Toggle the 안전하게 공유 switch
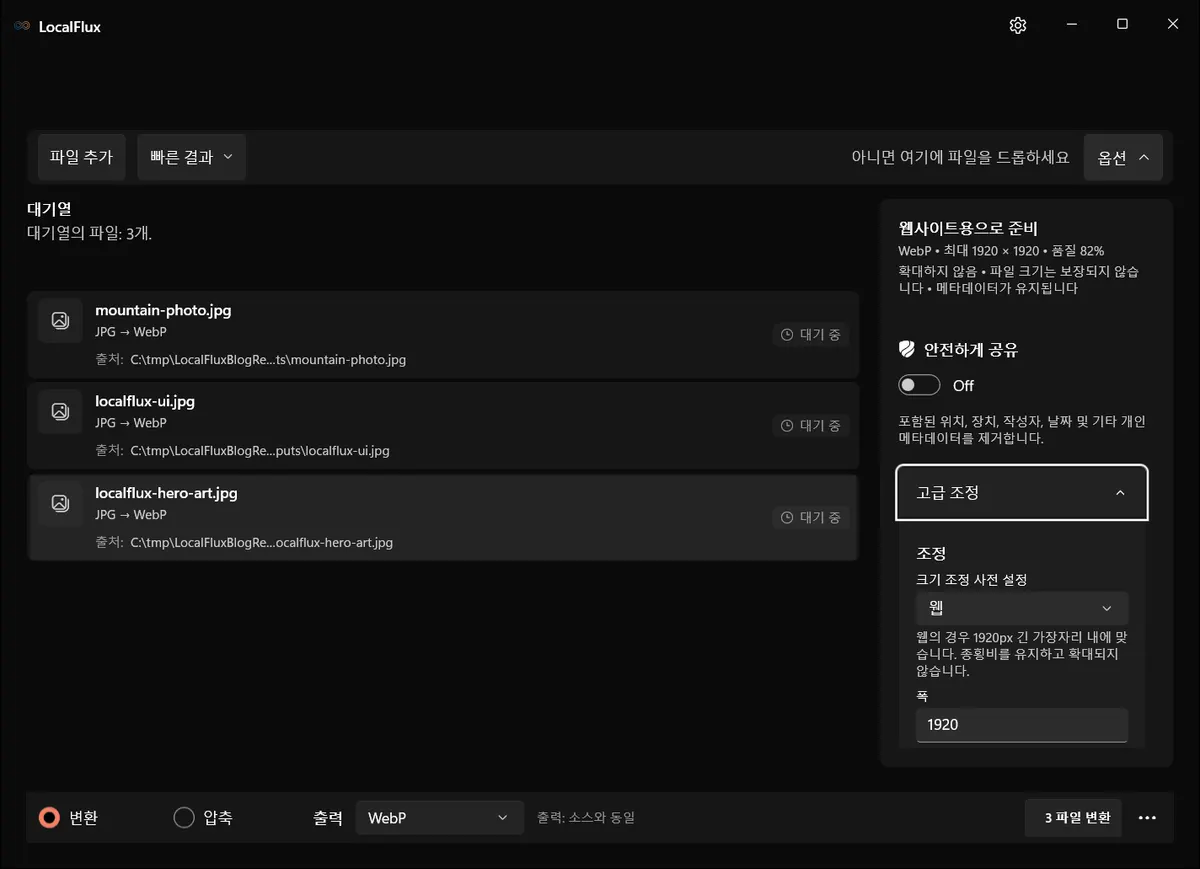 pos(919,385)
